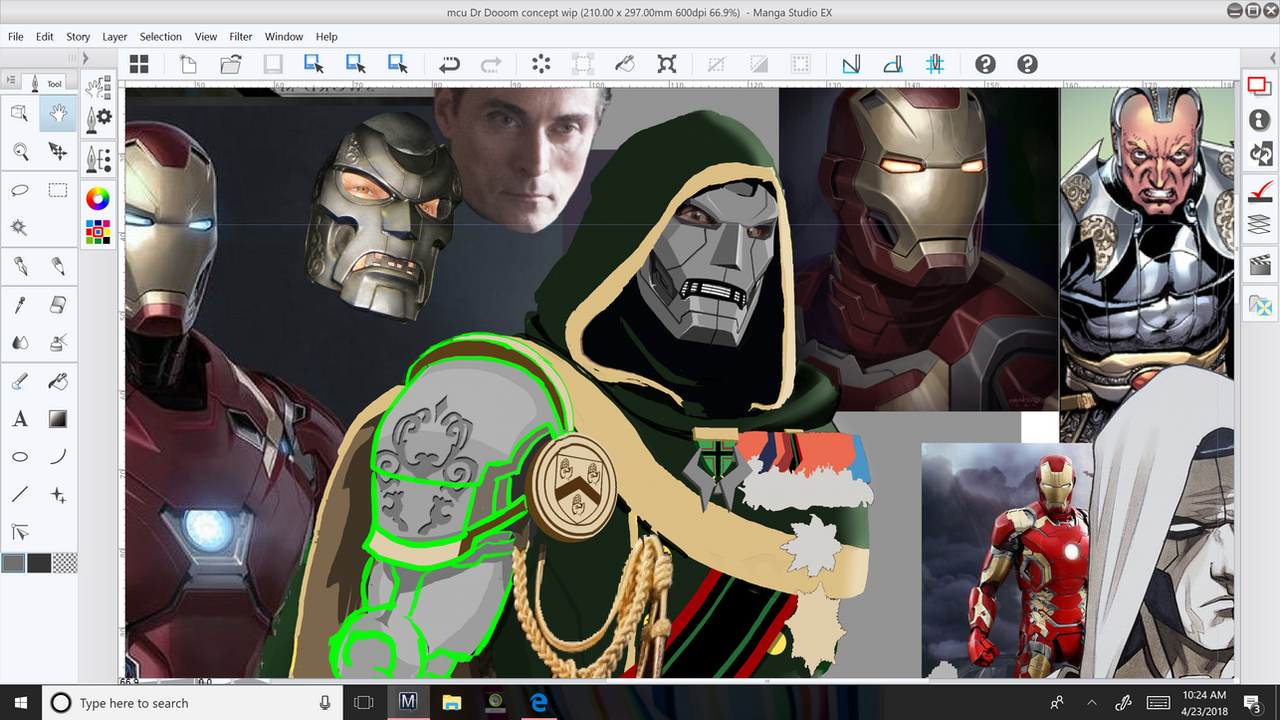Image resolution: width=1280 pixels, height=720 pixels.
Task: Select the curve line tool
Action: [x=58, y=457]
